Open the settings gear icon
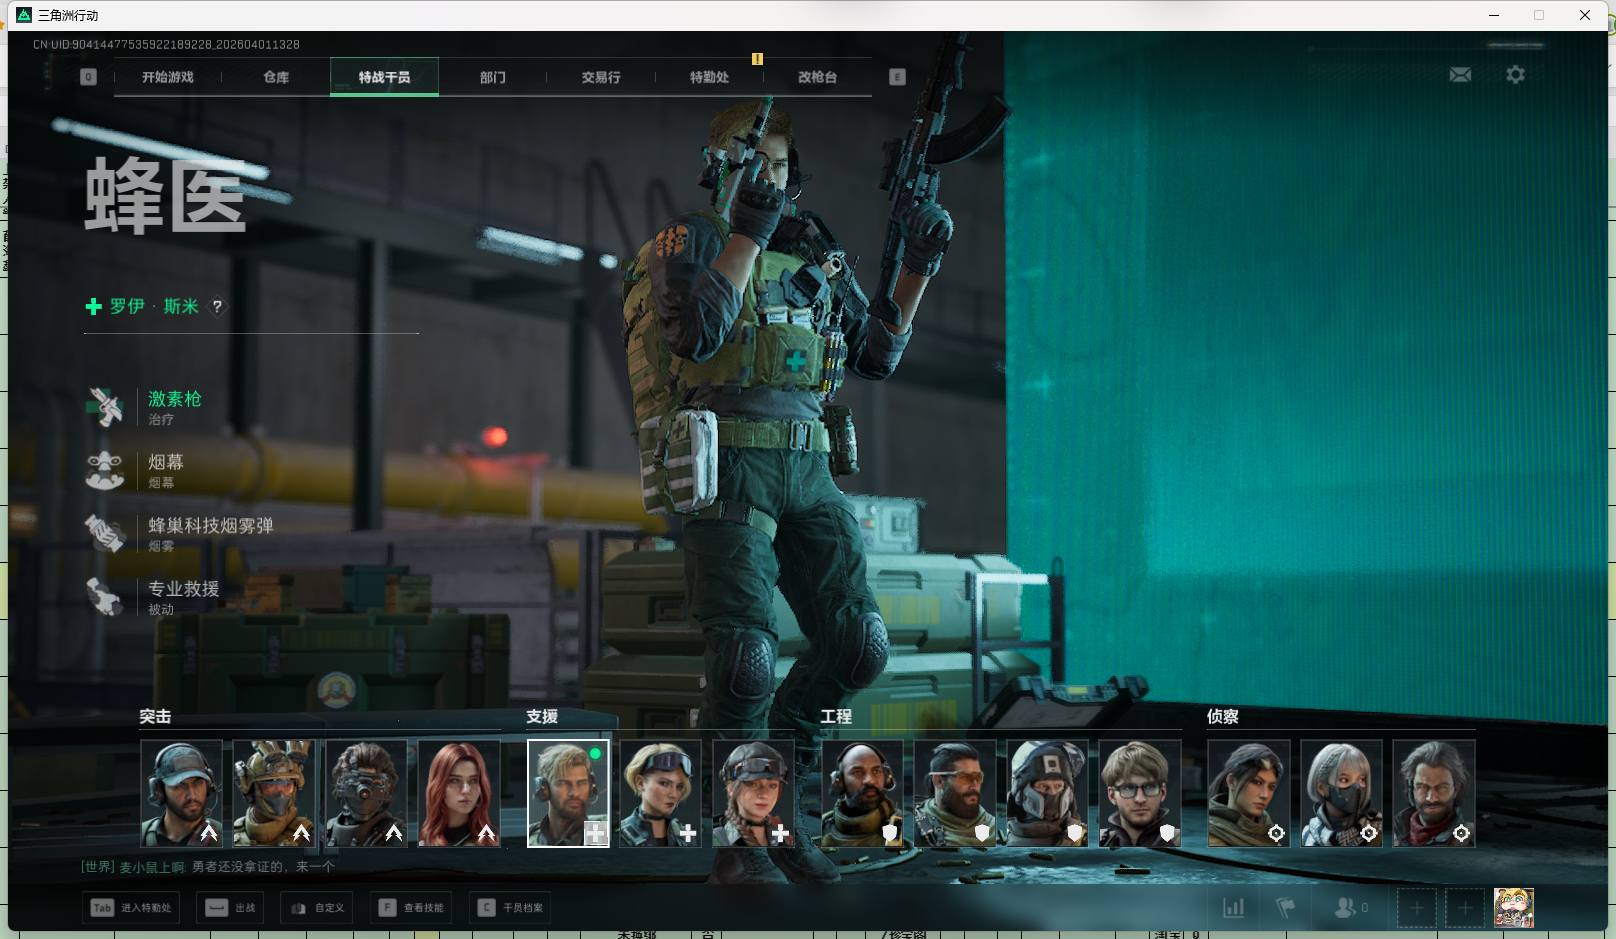 tap(1515, 75)
